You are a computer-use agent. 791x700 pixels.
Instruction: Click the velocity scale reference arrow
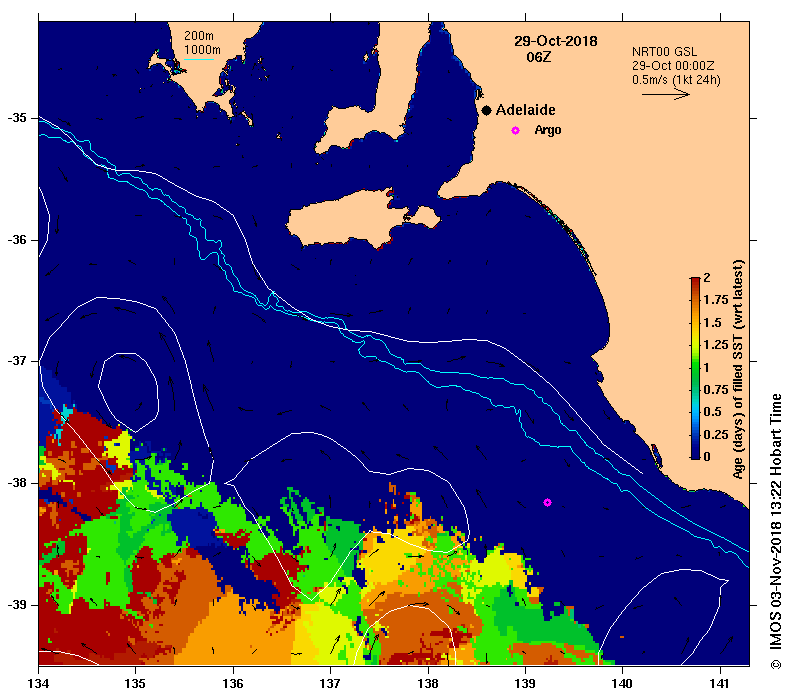point(665,94)
